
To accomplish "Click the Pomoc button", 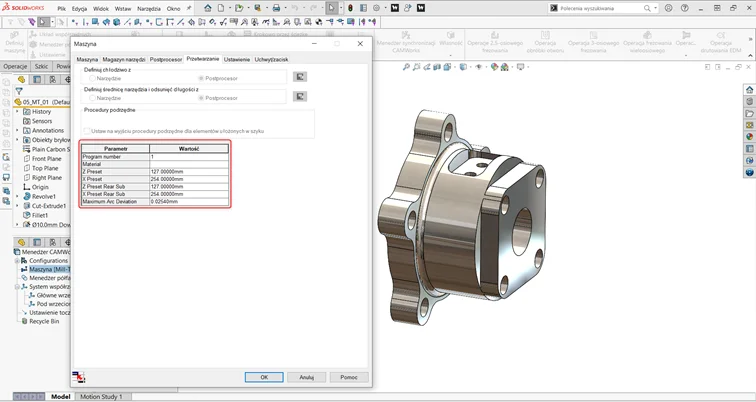I will click(x=349, y=377).
